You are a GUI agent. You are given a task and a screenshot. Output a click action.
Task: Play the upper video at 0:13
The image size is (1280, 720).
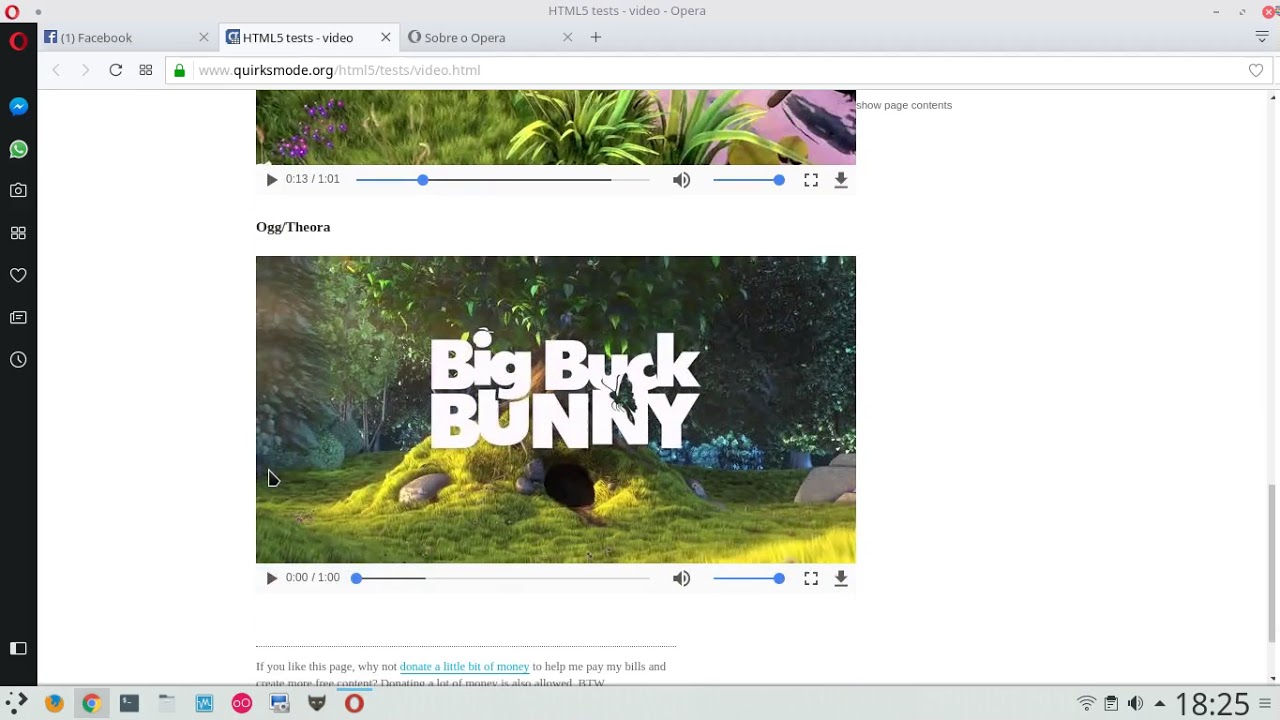[x=272, y=180]
